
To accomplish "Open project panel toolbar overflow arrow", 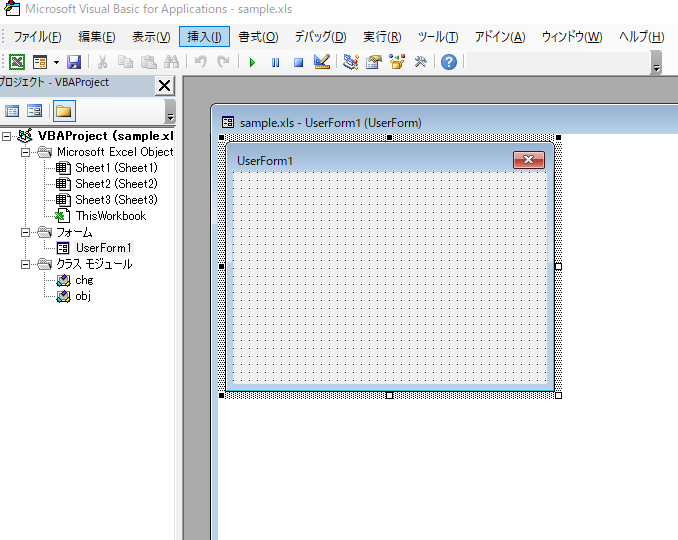I will click(170, 112).
